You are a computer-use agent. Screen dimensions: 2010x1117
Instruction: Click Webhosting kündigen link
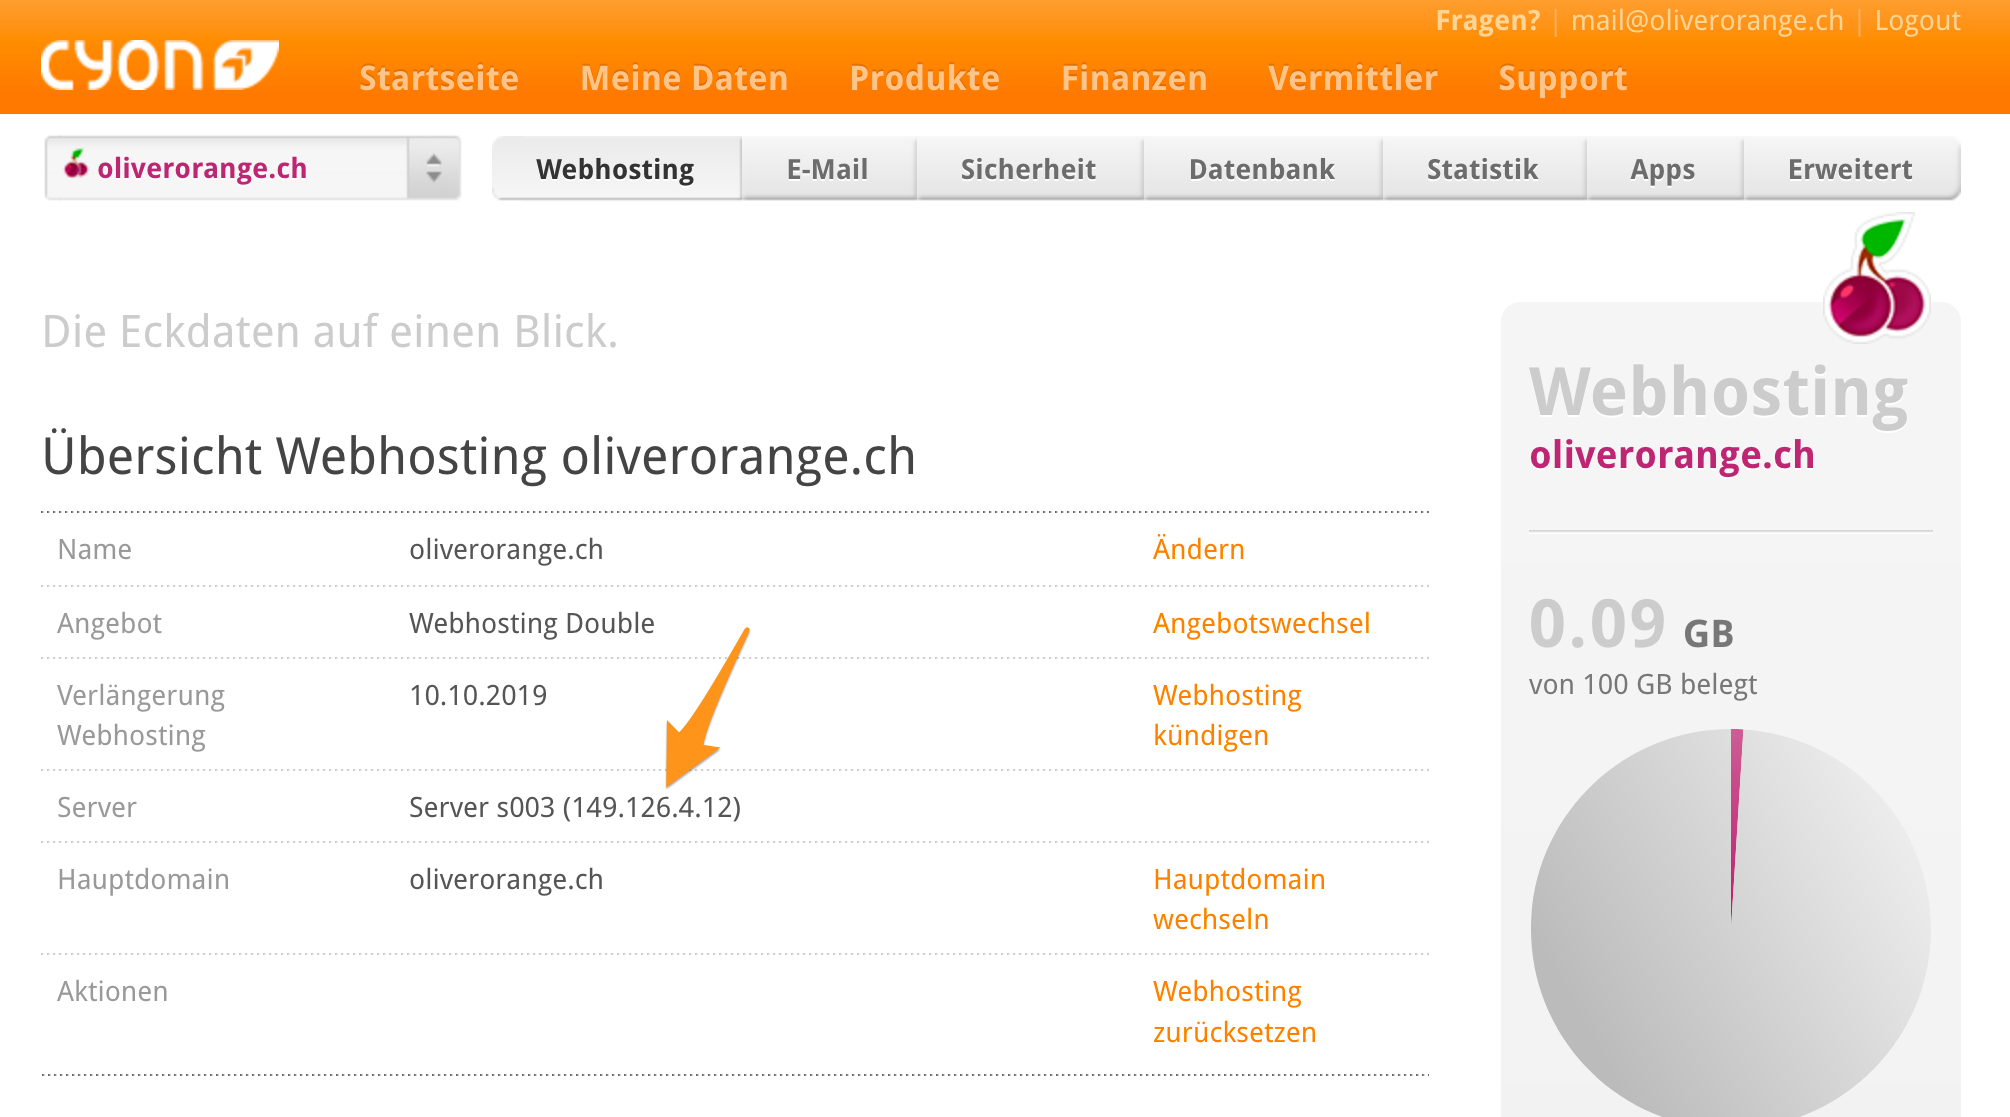pyautogui.click(x=1227, y=715)
